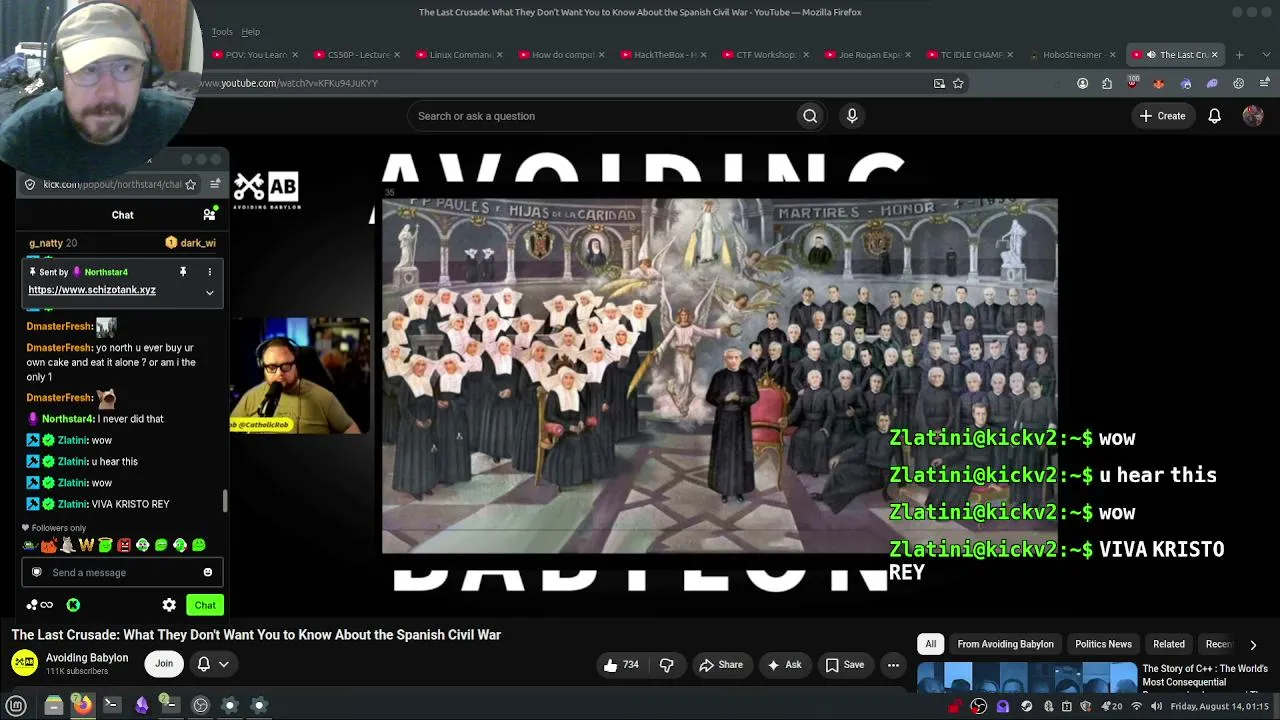Open the Firefox extensions puzzle icon

tap(1107, 83)
